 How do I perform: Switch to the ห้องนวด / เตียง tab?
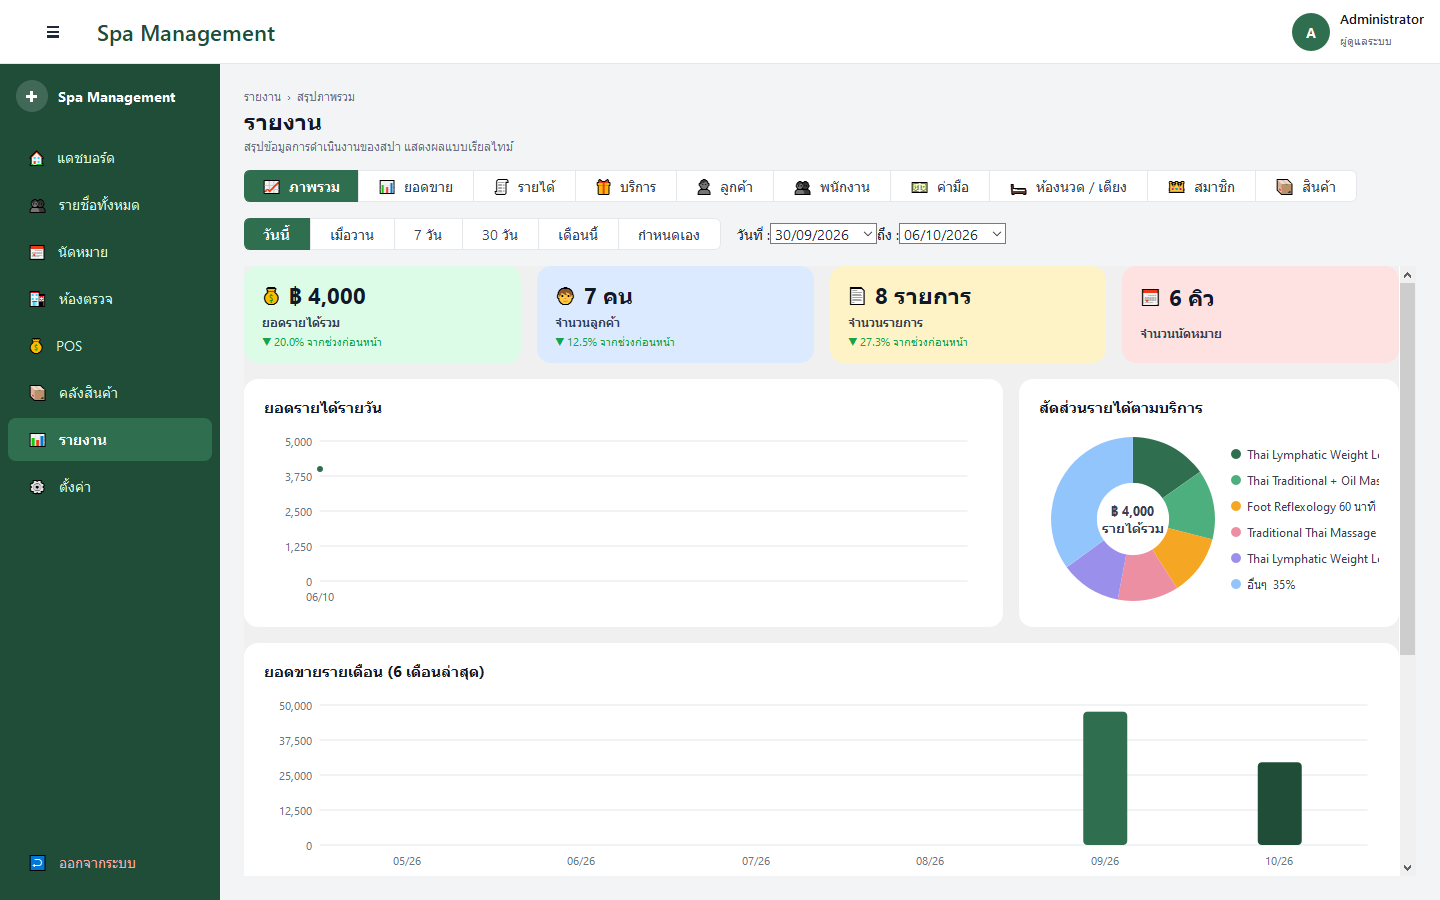pos(1068,187)
